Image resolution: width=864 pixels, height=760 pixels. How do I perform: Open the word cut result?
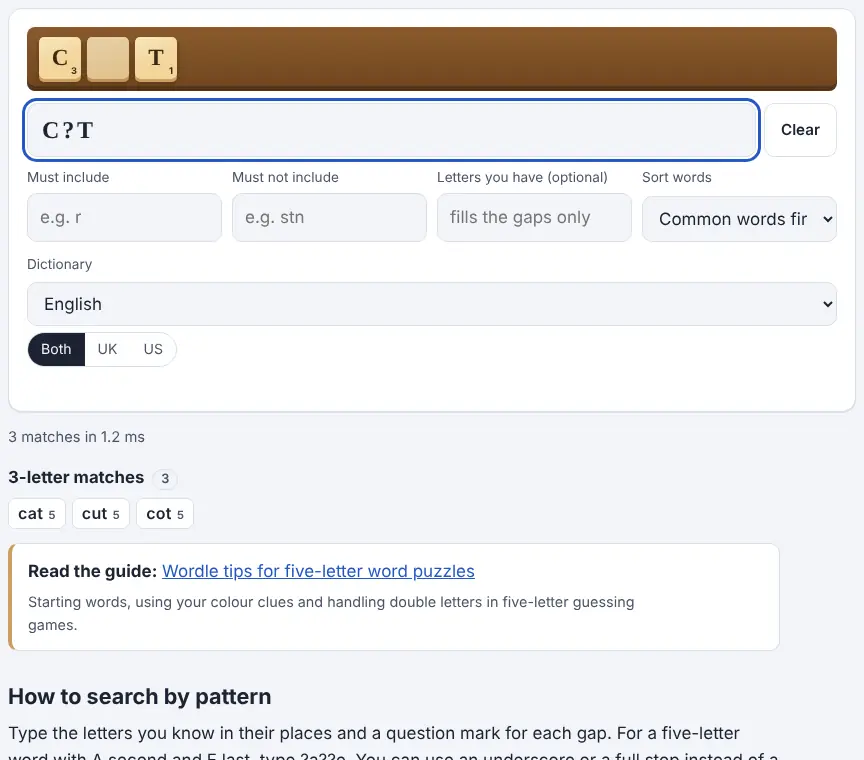(x=101, y=514)
